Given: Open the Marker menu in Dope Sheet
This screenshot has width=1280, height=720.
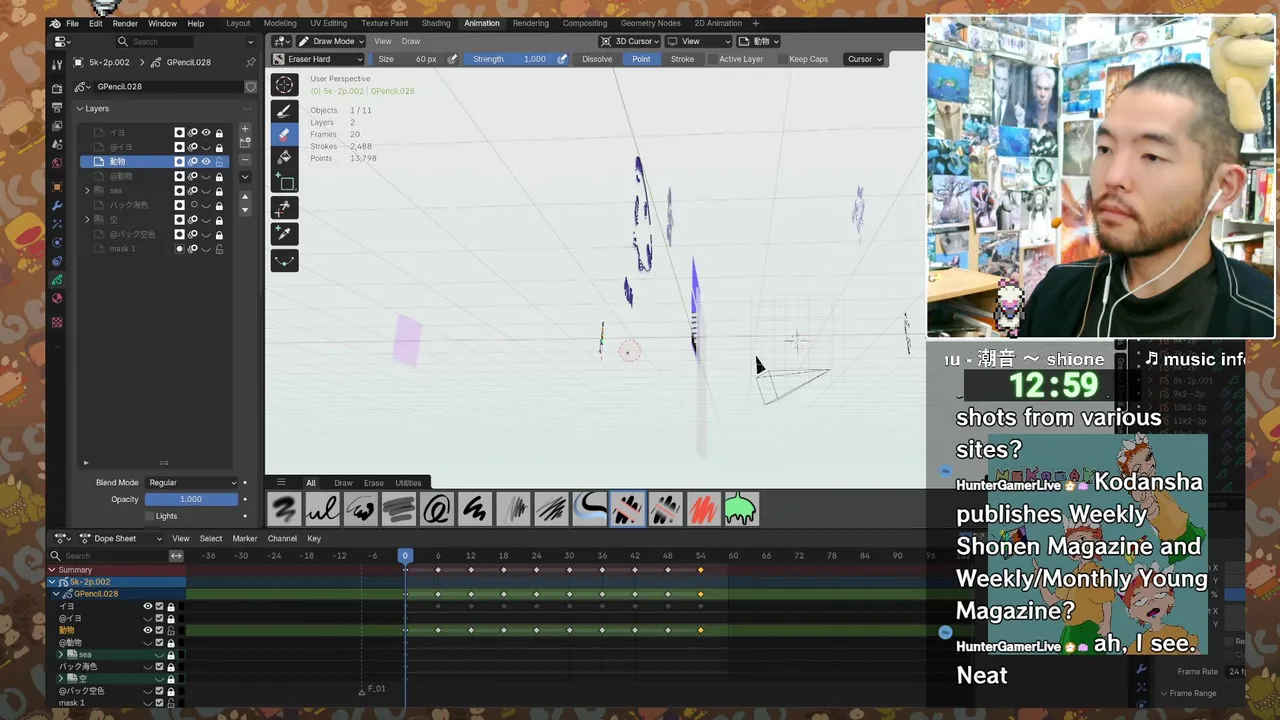Looking at the screenshot, I should click(x=245, y=538).
